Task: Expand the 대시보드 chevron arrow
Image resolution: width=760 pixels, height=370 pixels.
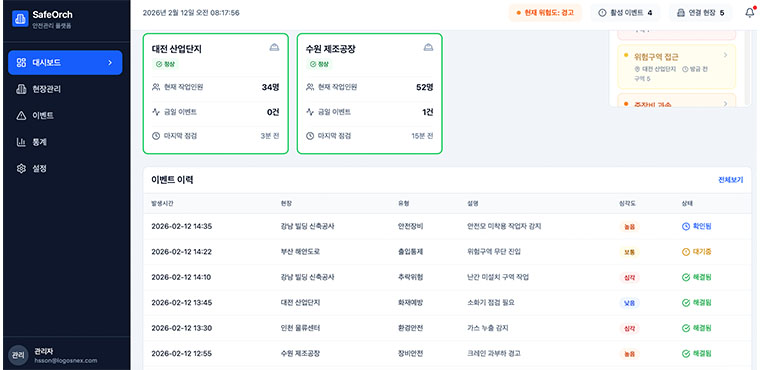Action: pyautogui.click(x=110, y=63)
